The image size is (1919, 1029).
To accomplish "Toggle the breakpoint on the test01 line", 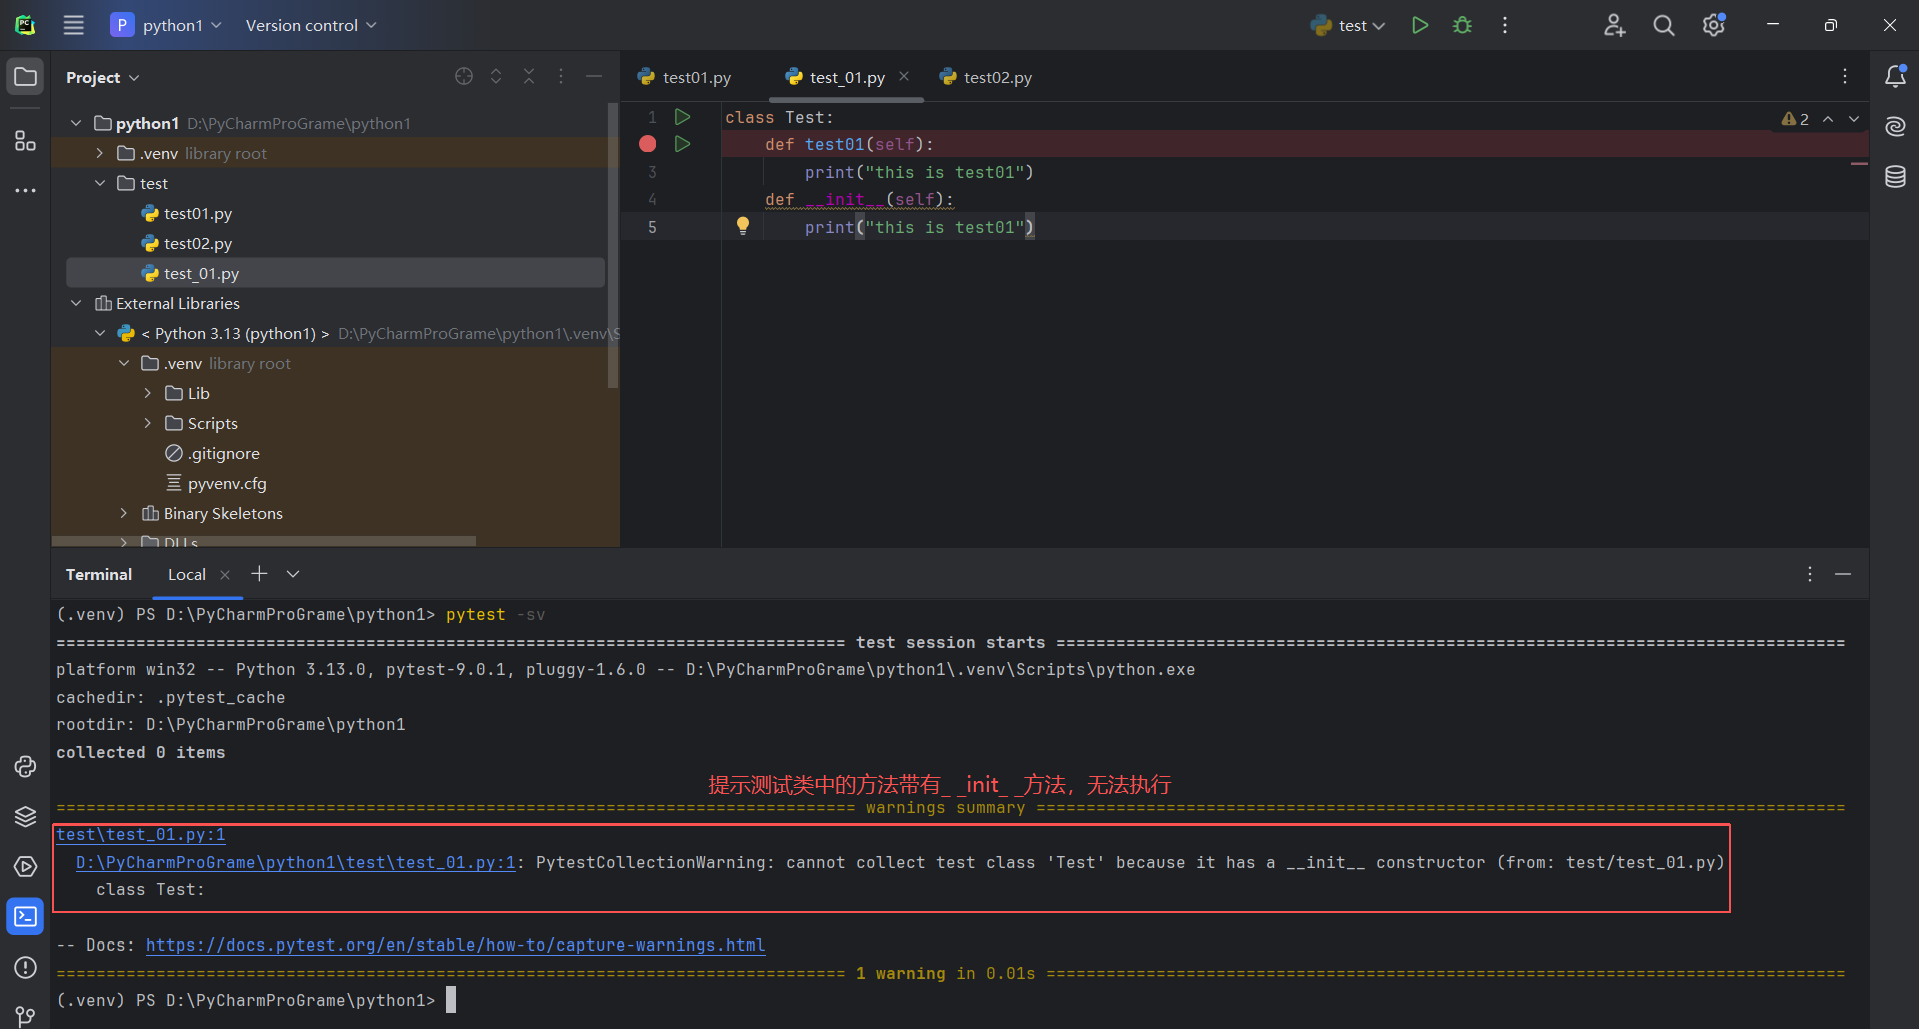I will [648, 144].
